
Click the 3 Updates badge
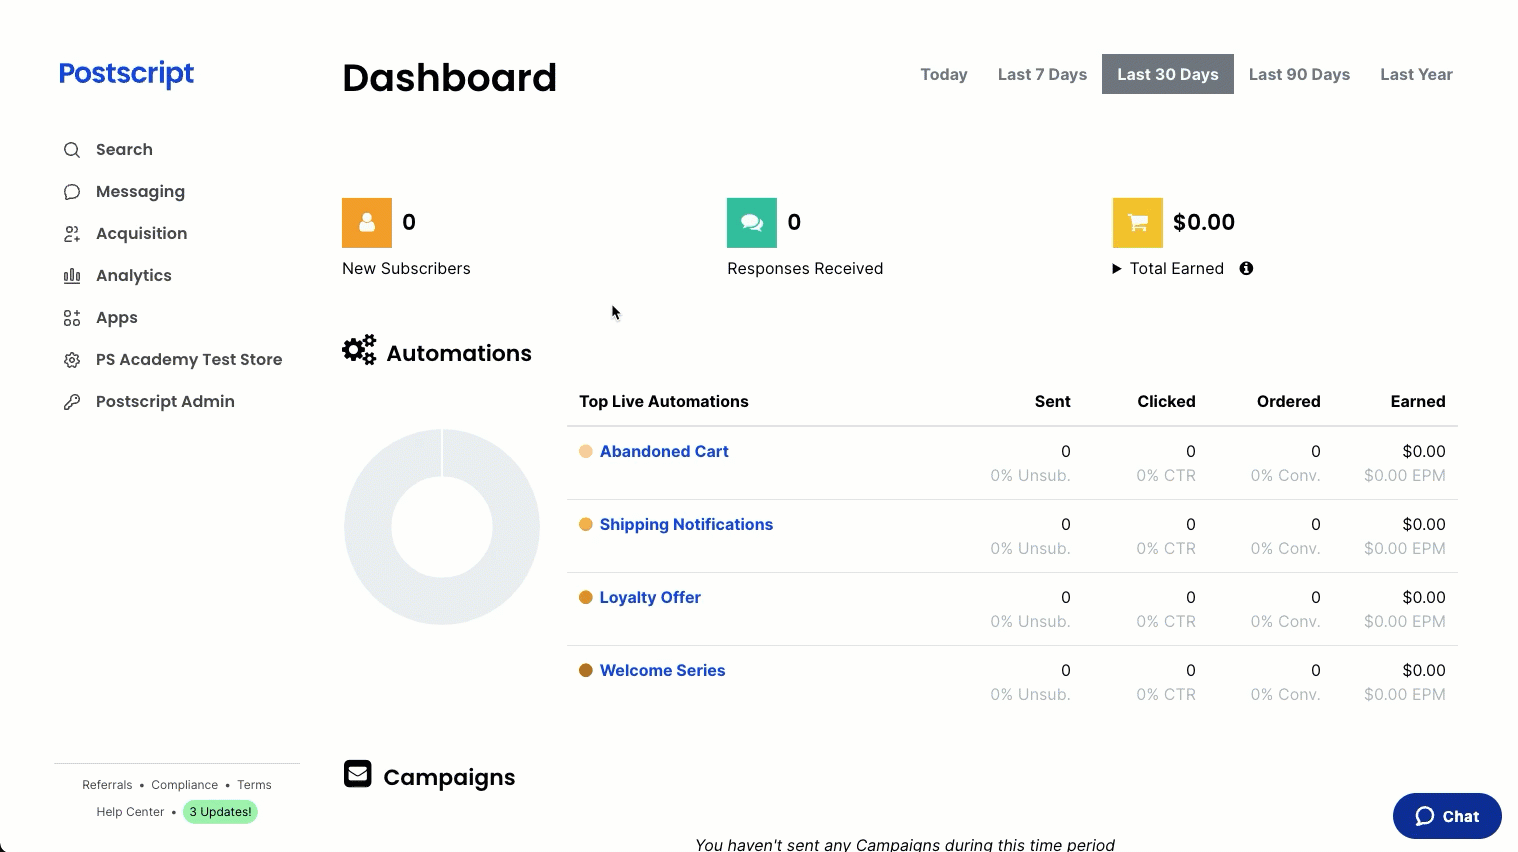(220, 811)
